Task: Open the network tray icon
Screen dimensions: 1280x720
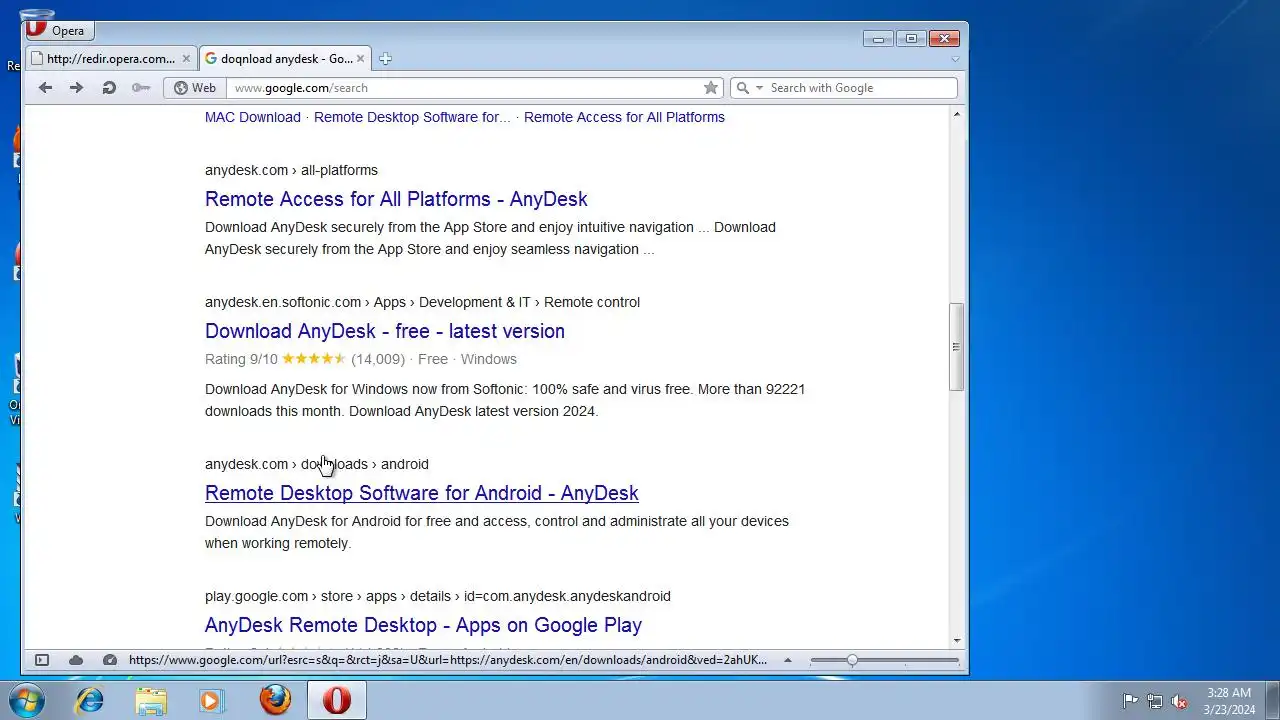Action: pyautogui.click(x=1155, y=701)
